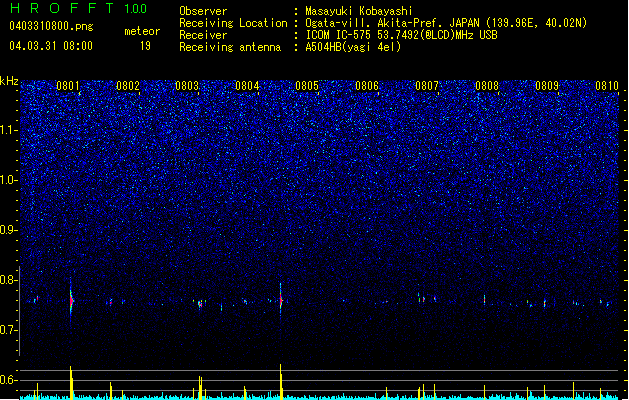Click receiver text ICOM IC-575 53.7492
Image resolution: width=629 pixels, height=400 pixels.
[360, 35]
